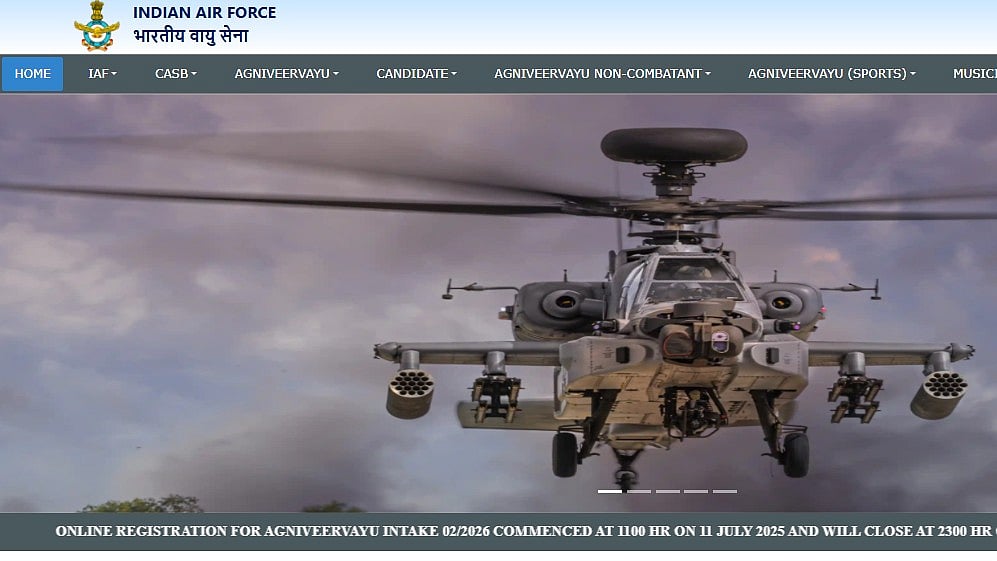The height and width of the screenshot is (561, 997).
Task: Go to the HOME tab
Action: (x=32, y=74)
